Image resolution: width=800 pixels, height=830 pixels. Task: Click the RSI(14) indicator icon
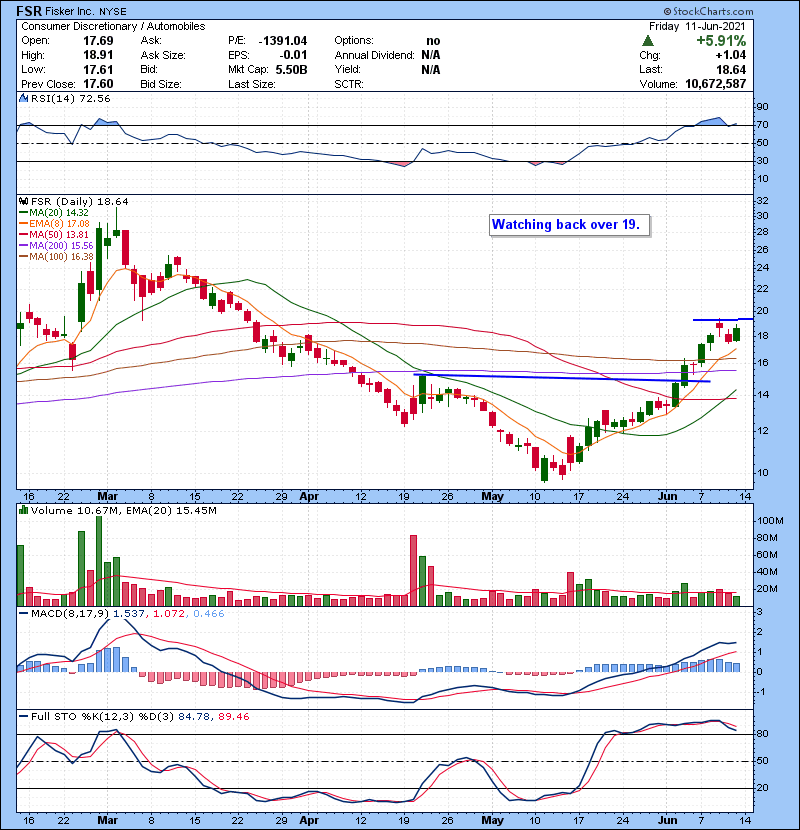coord(24,98)
